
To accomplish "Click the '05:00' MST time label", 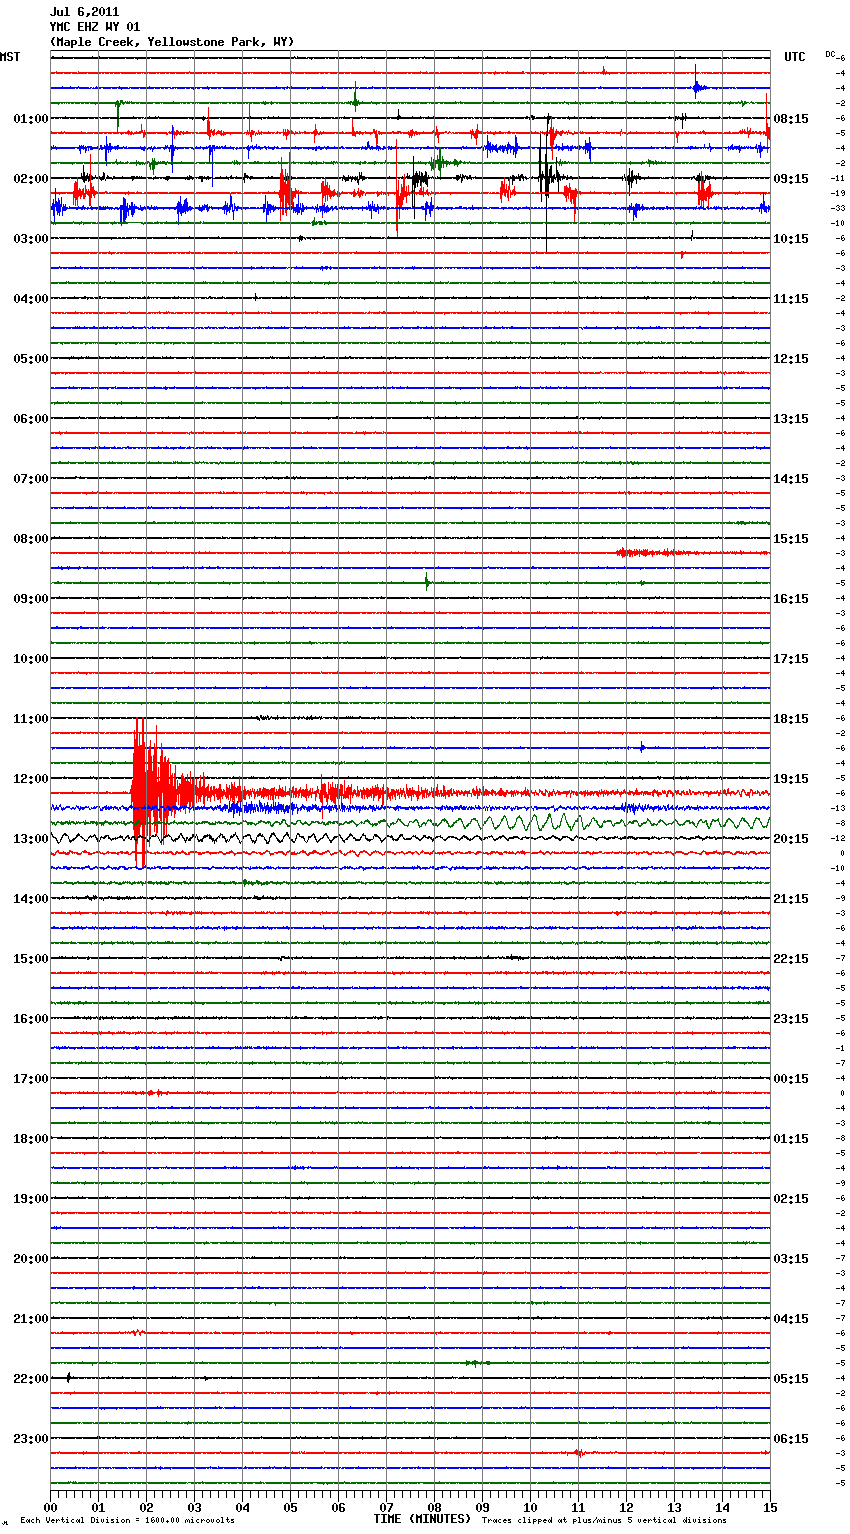I will coord(30,359).
